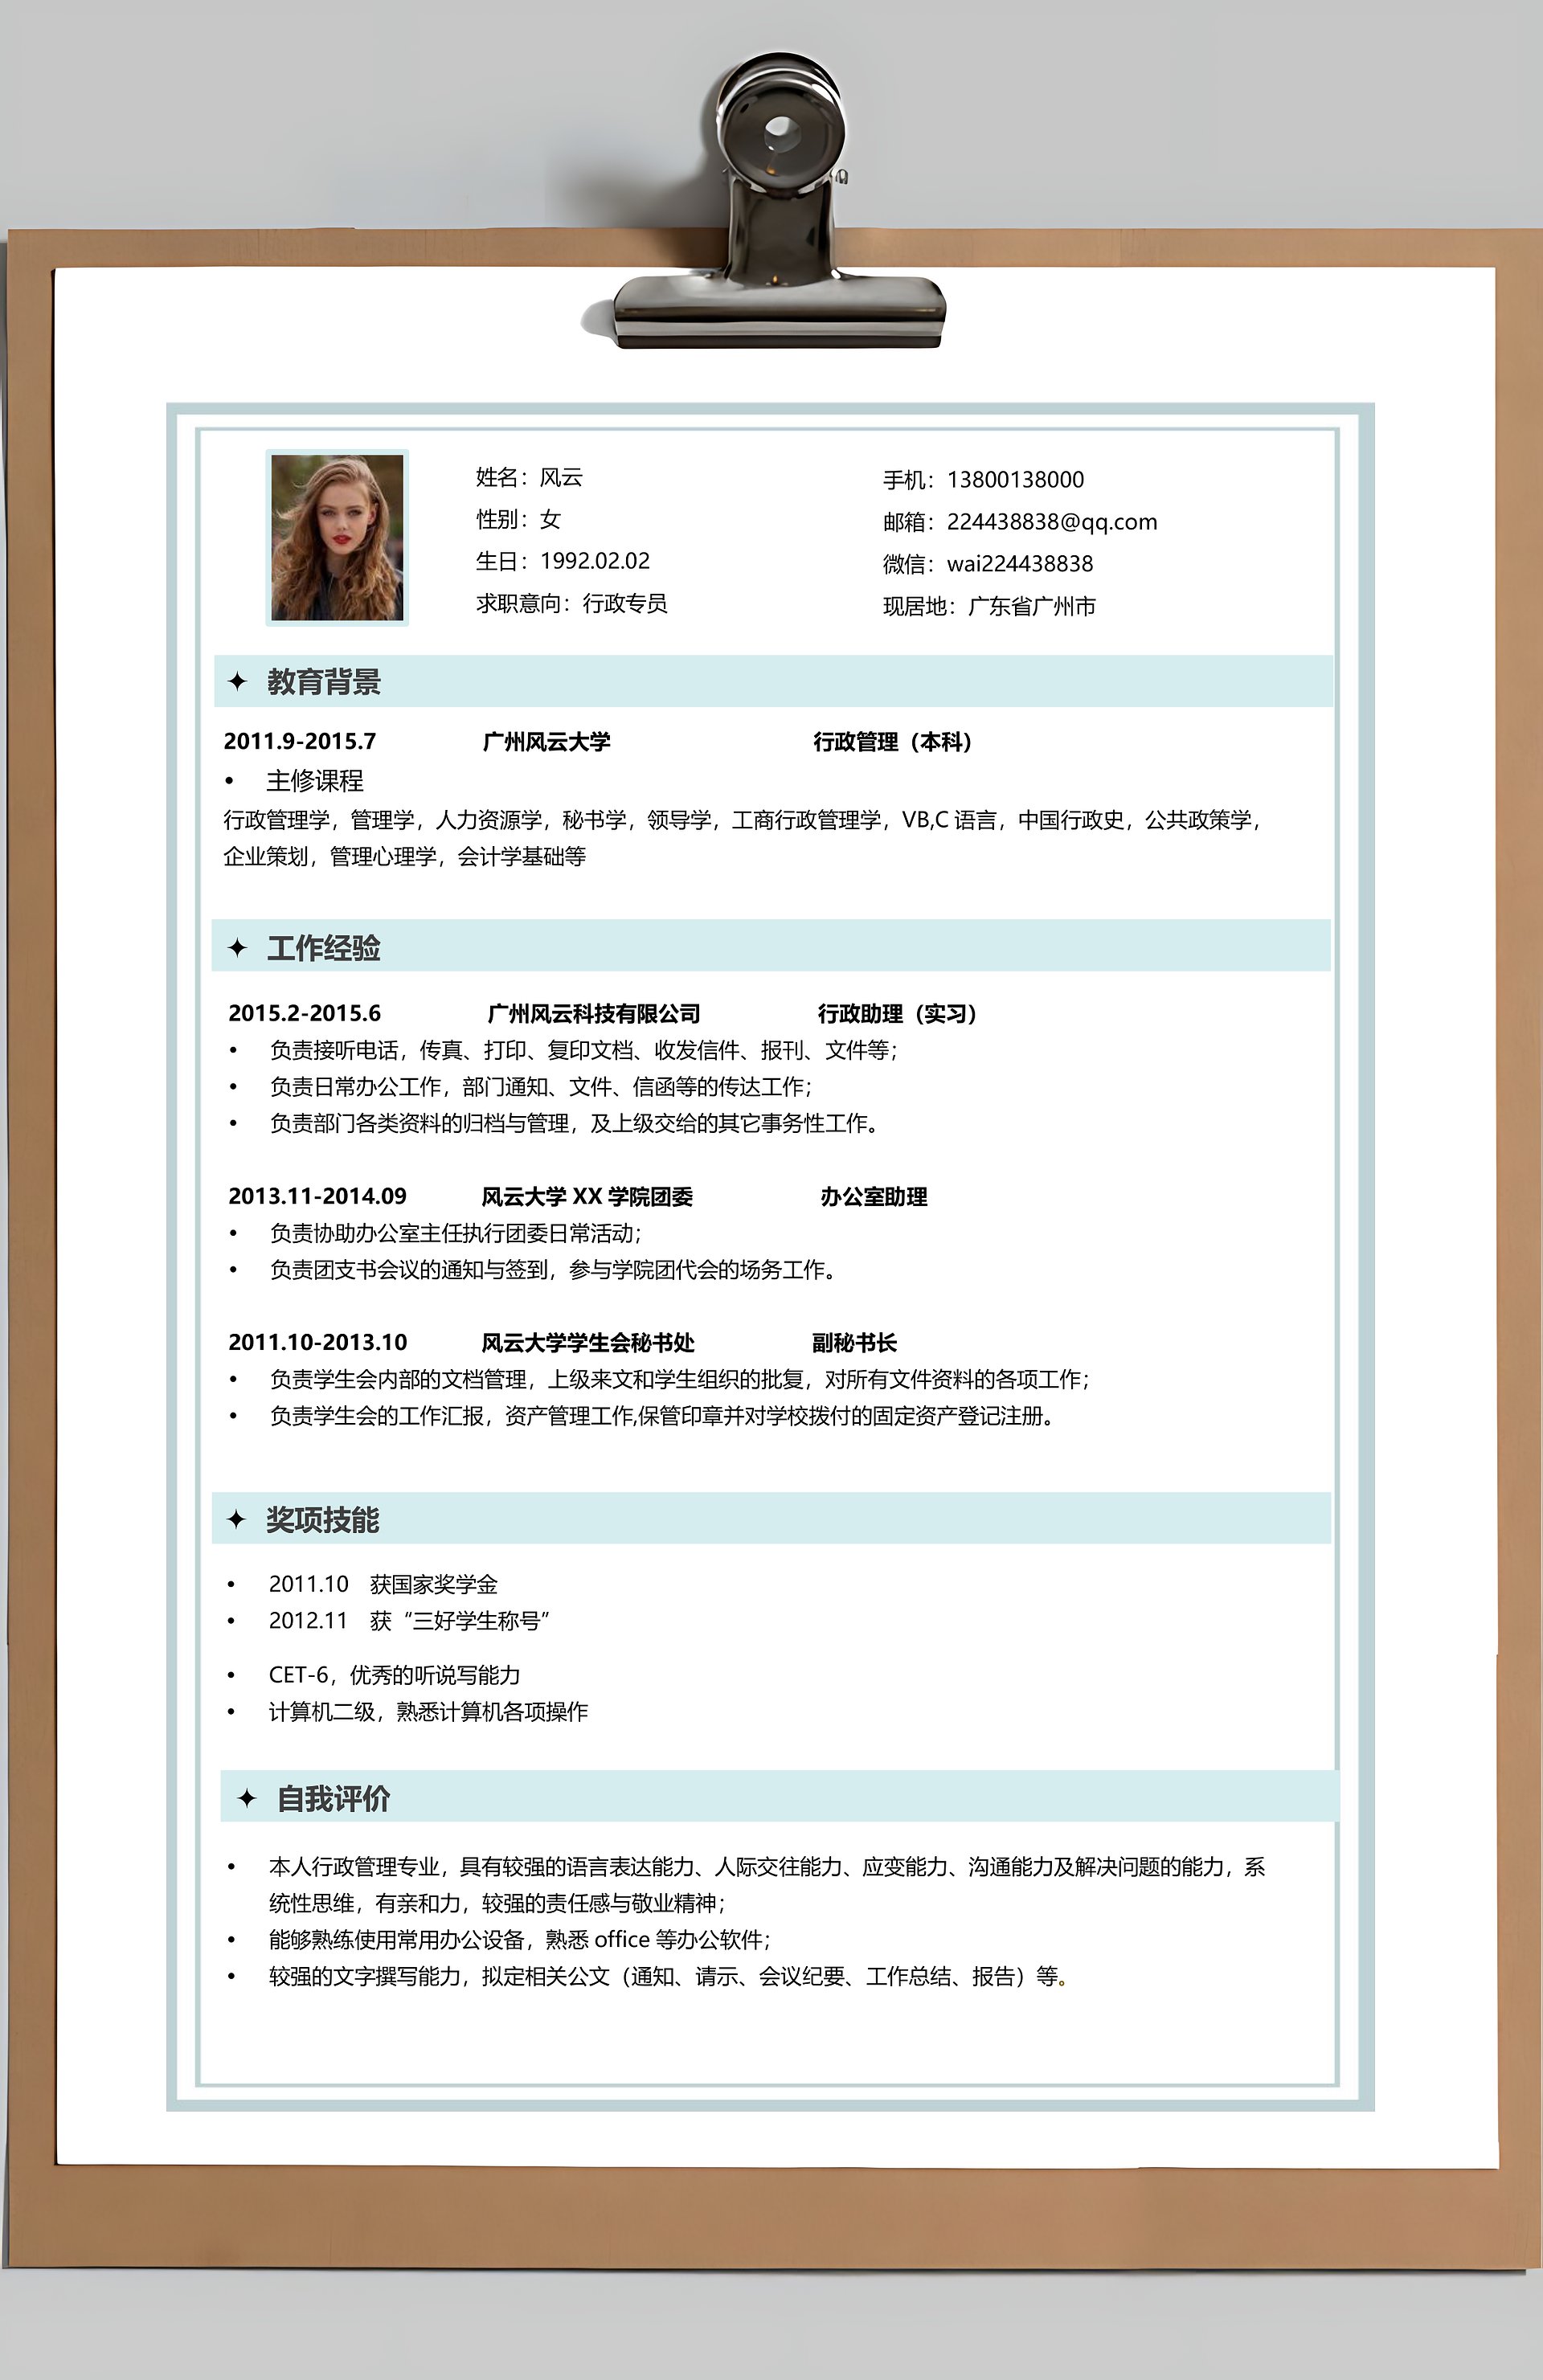Click the 求职意向 行政专员 line
This screenshot has height=2380, width=1543.
[x=571, y=603]
